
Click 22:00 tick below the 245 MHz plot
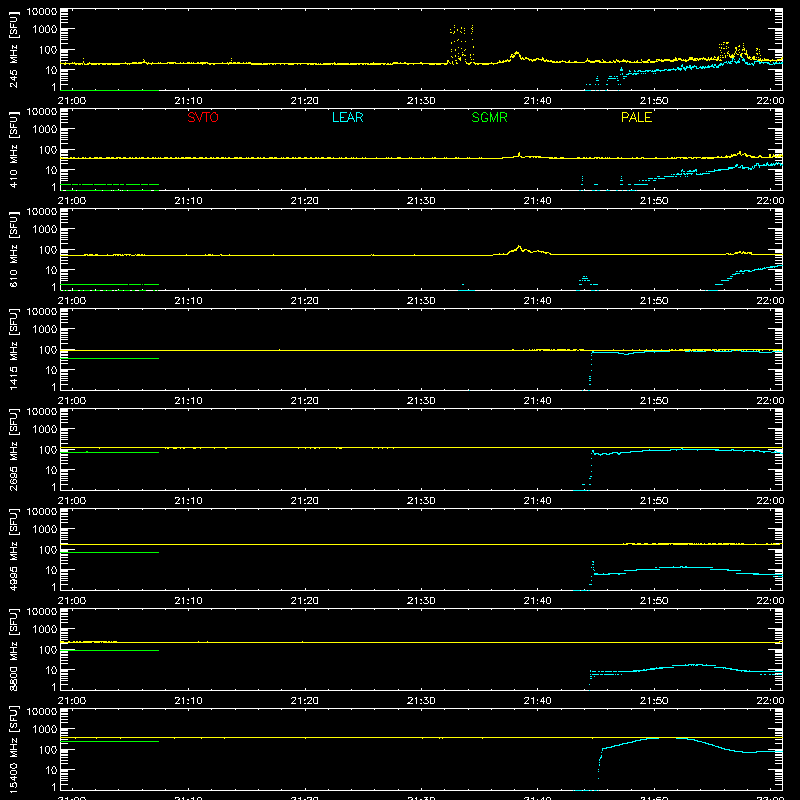click(x=770, y=101)
